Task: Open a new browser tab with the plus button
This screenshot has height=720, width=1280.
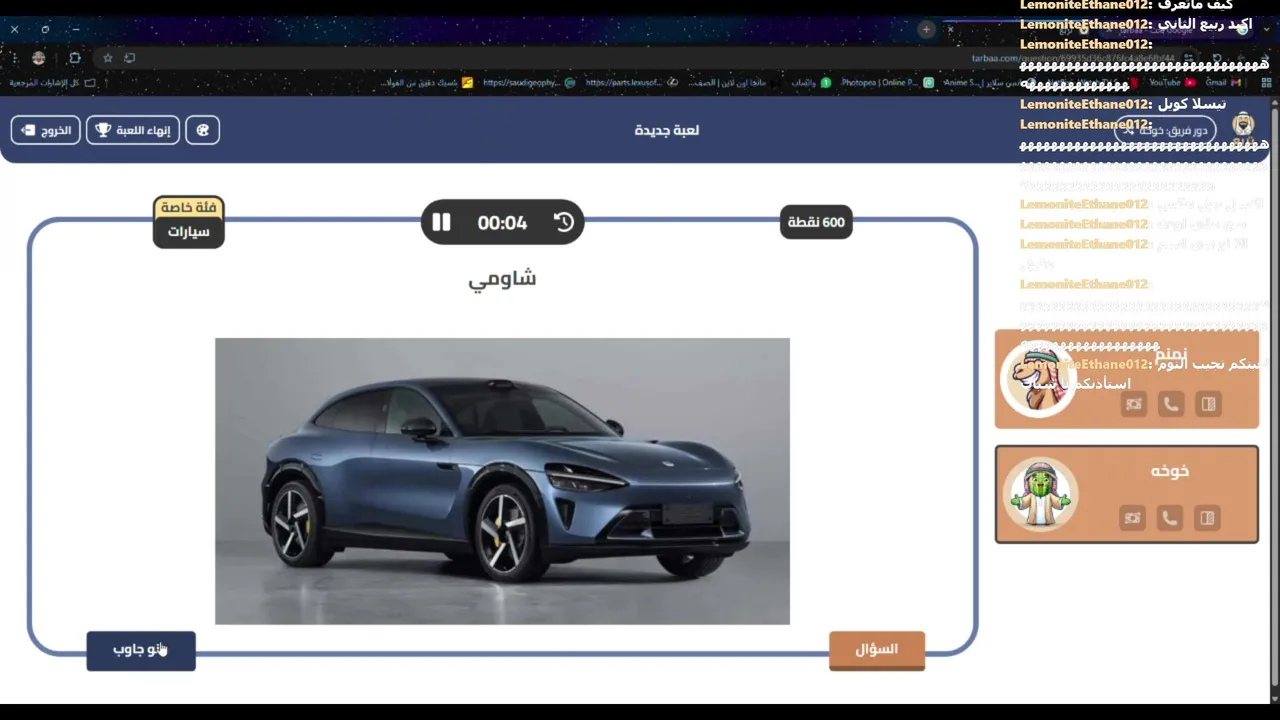Action: pos(926,29)
